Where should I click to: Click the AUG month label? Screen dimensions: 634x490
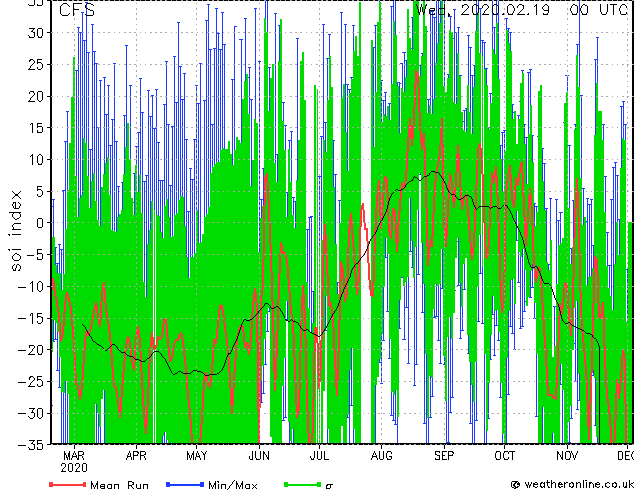pos(381,456)
